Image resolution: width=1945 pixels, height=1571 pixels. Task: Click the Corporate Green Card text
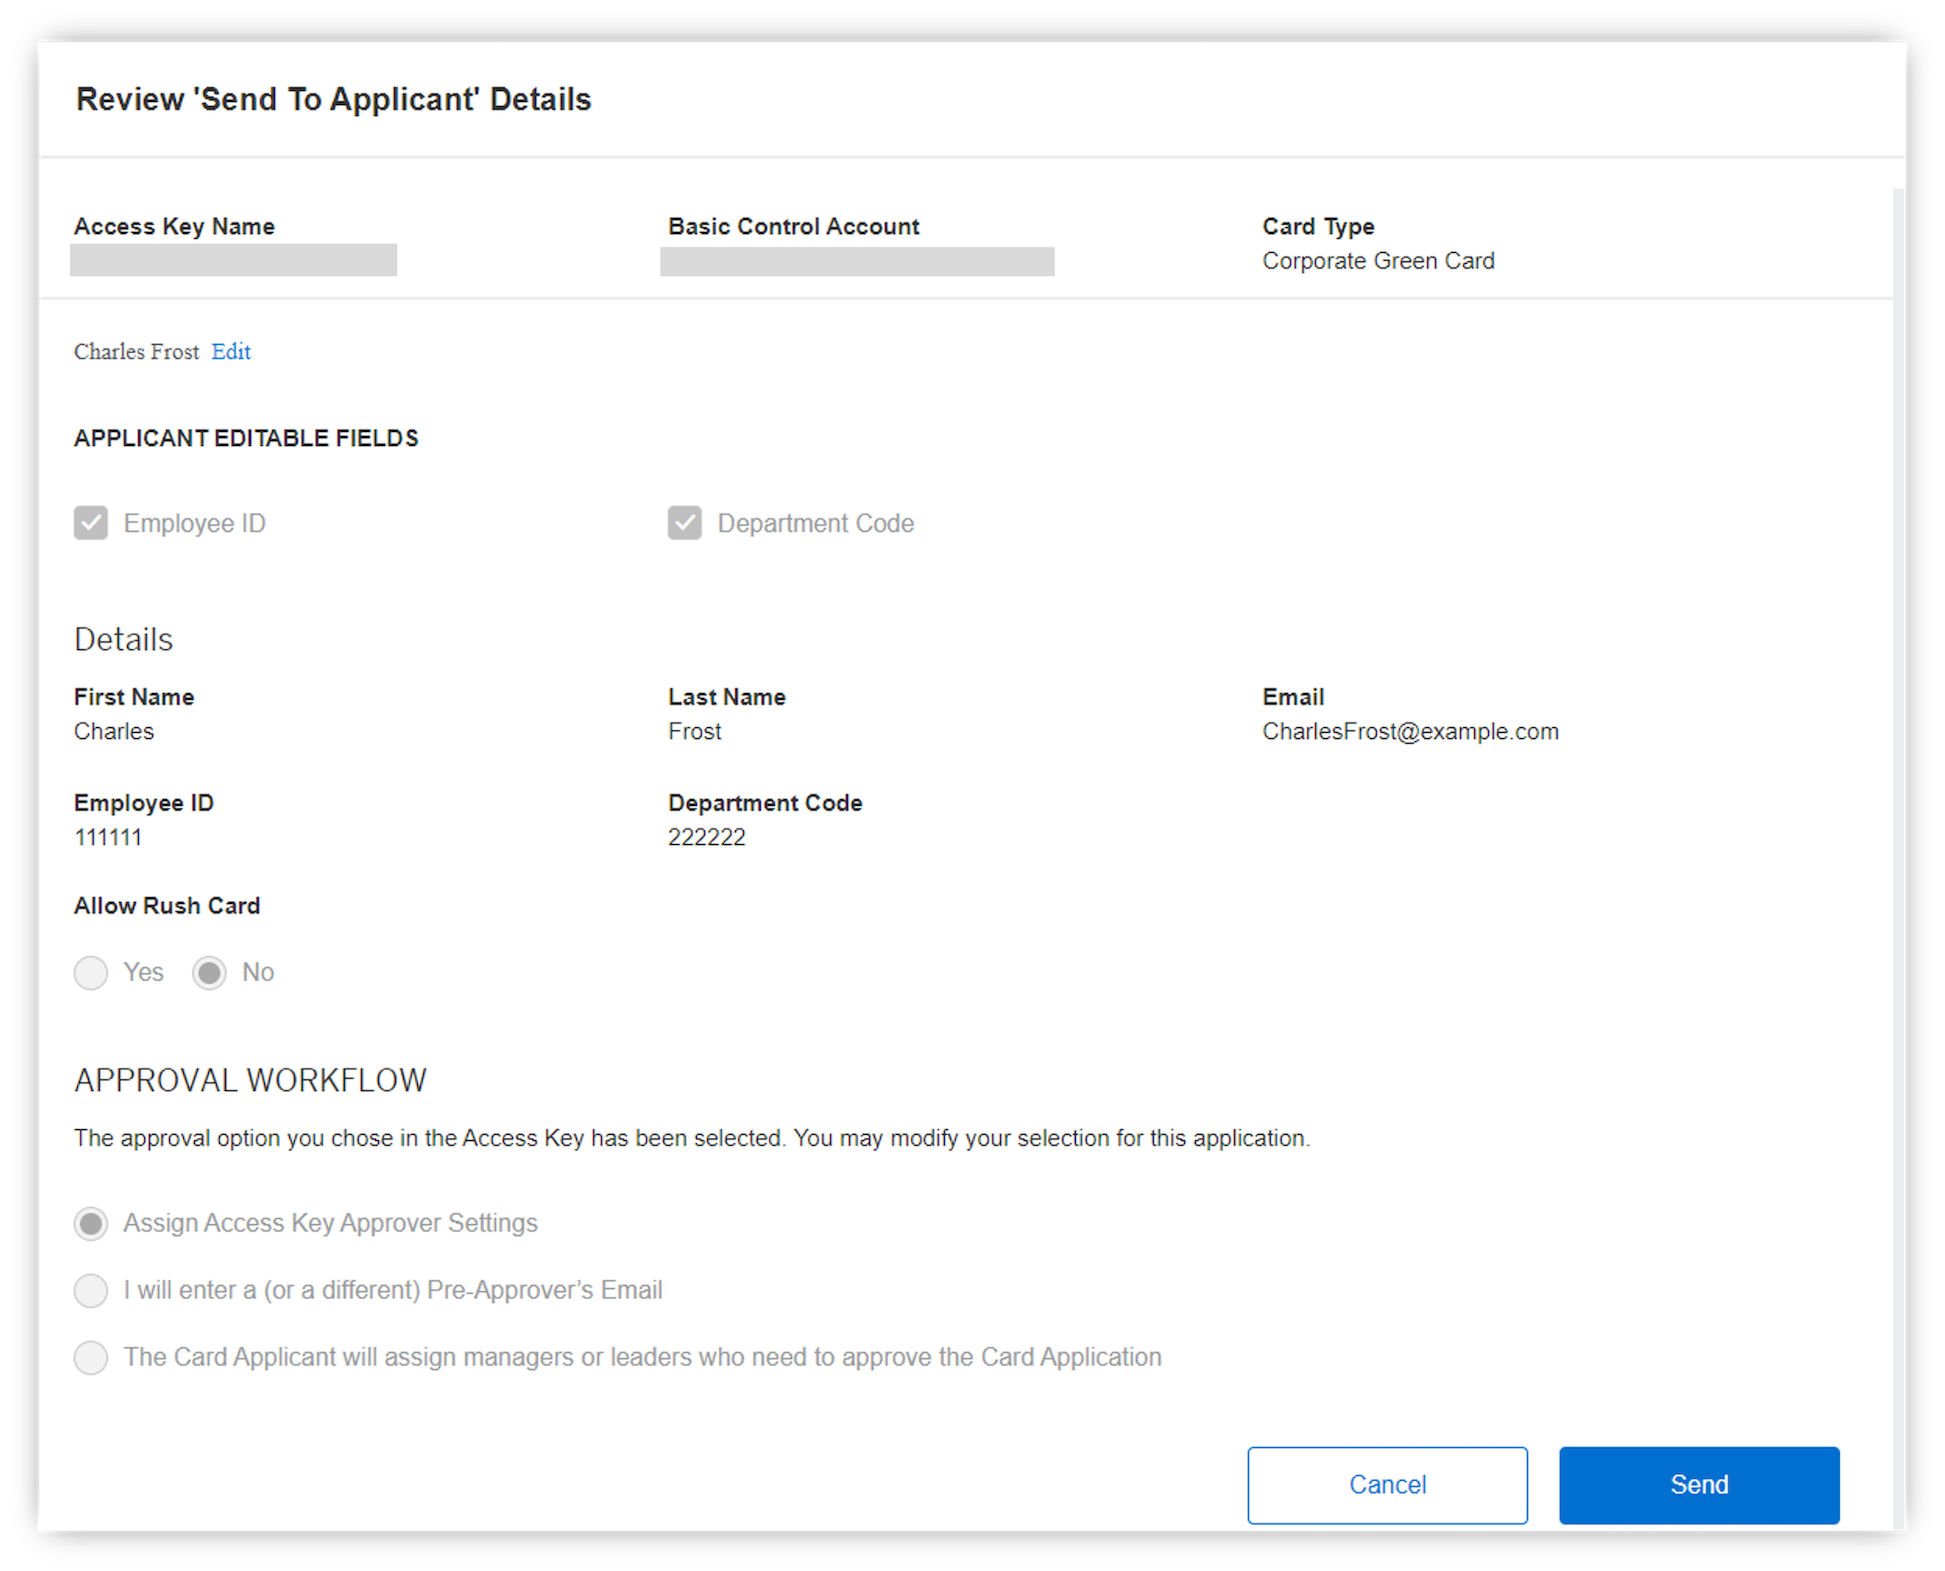(x=1377, y=261)
